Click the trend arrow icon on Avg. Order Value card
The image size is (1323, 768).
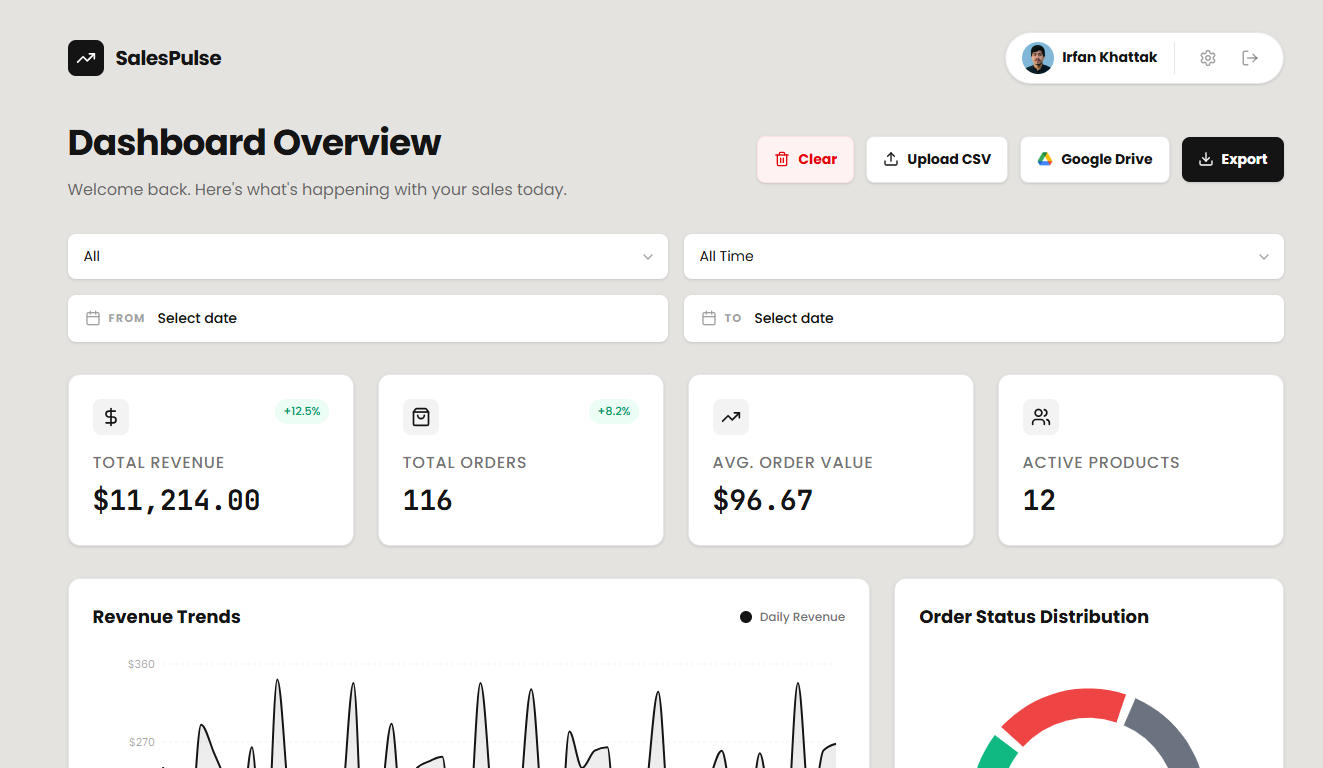point(731,417)
